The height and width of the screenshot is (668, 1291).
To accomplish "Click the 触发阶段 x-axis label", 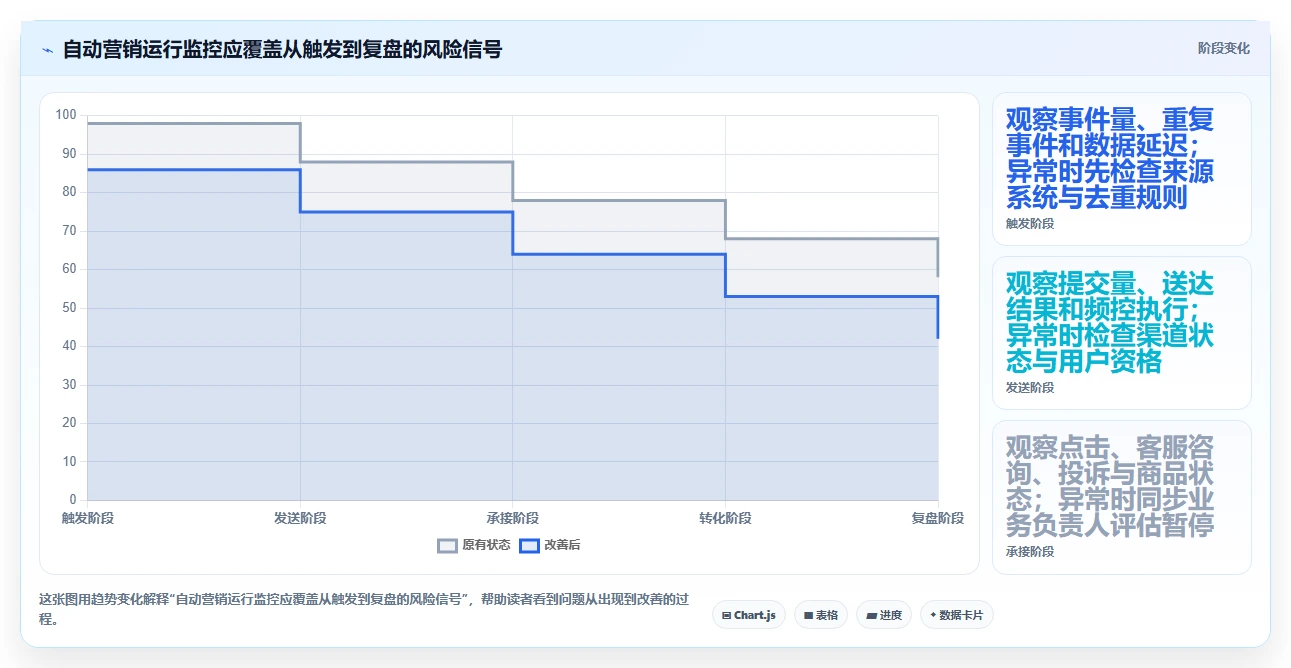I will tap(88, 518).
